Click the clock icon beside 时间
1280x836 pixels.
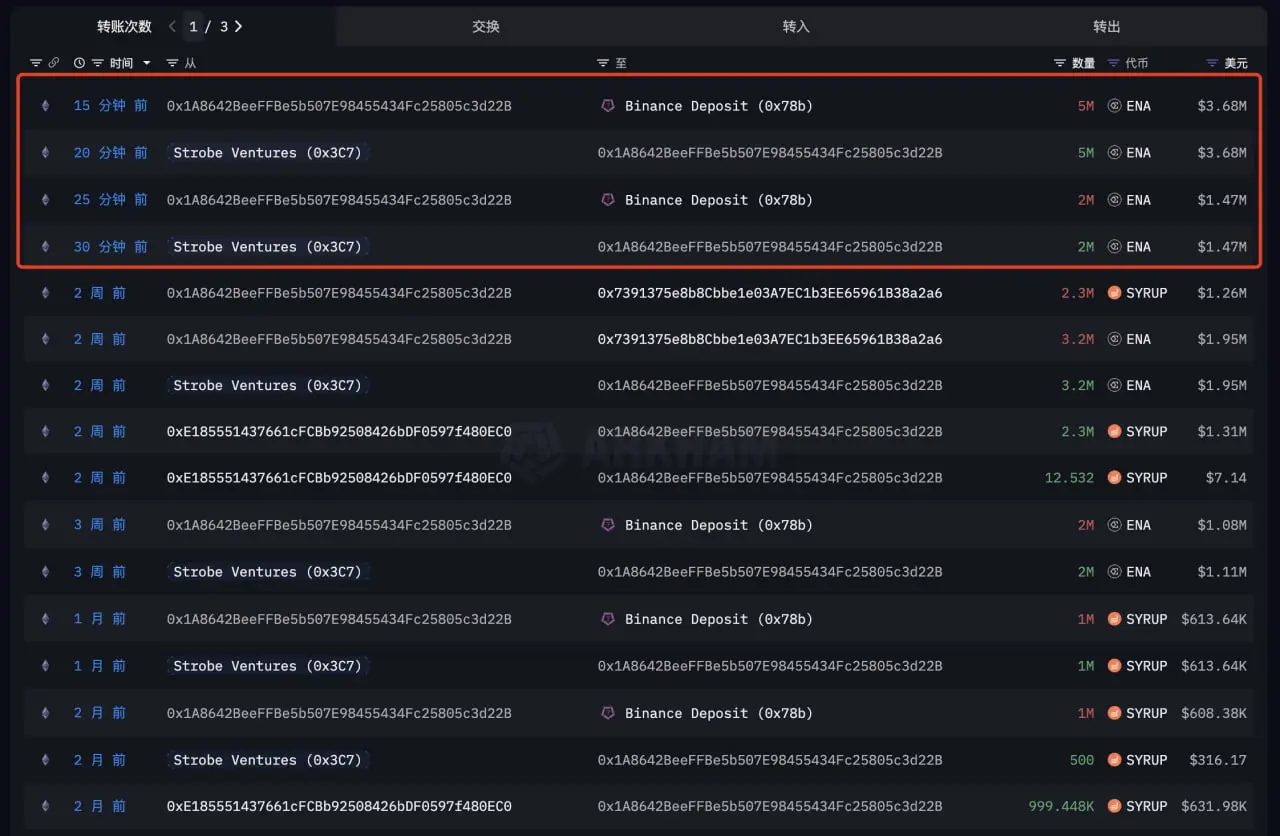tap(80, 63)
